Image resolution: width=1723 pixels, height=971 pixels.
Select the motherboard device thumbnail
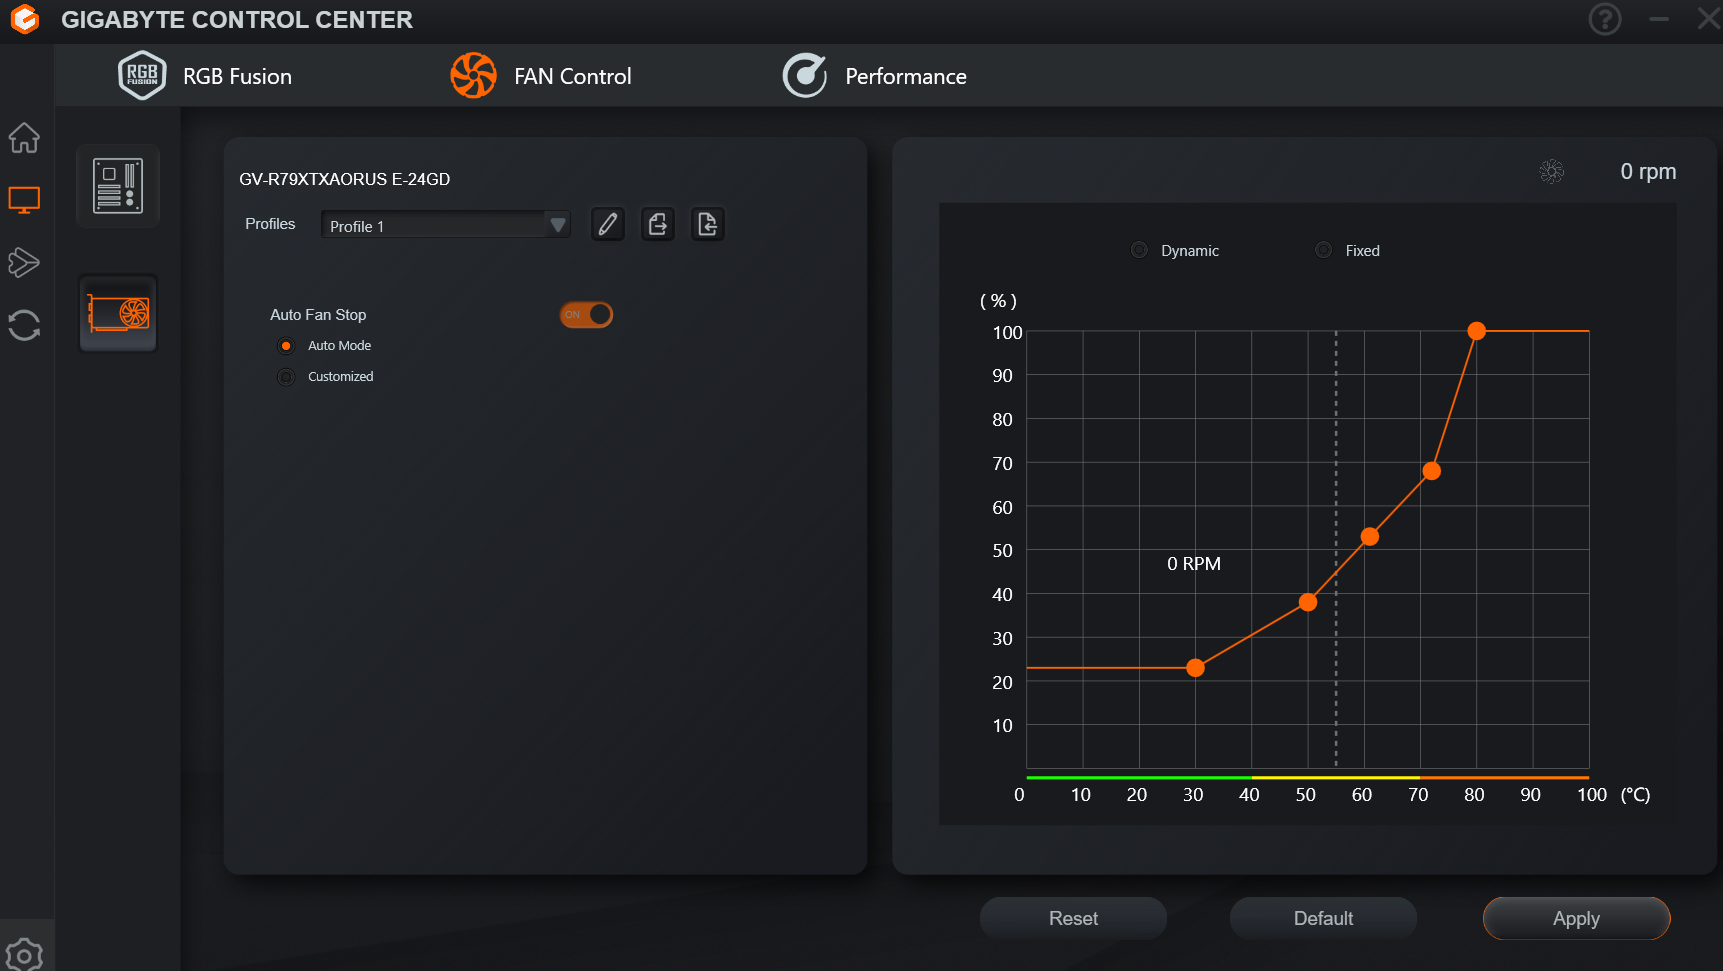click(x=118, y=186)
